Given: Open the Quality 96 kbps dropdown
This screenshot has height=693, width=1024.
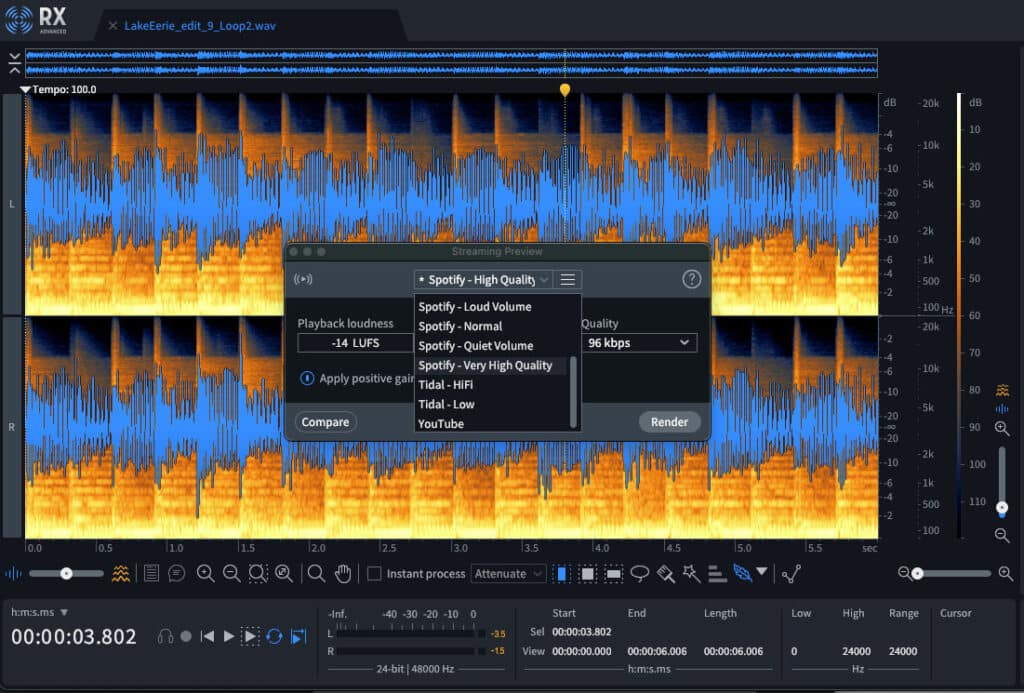Looking at the screenshot, I should [639, 343].
